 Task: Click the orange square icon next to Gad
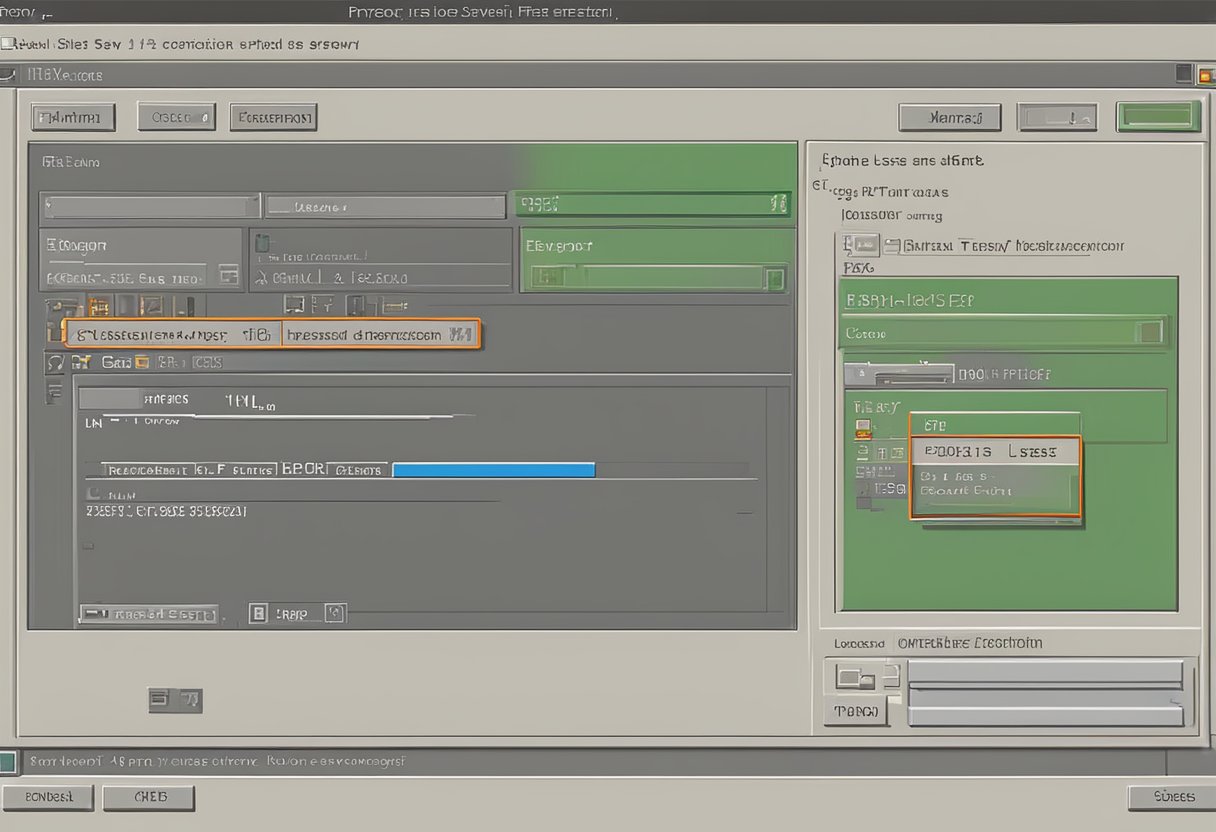coord(141,363)
